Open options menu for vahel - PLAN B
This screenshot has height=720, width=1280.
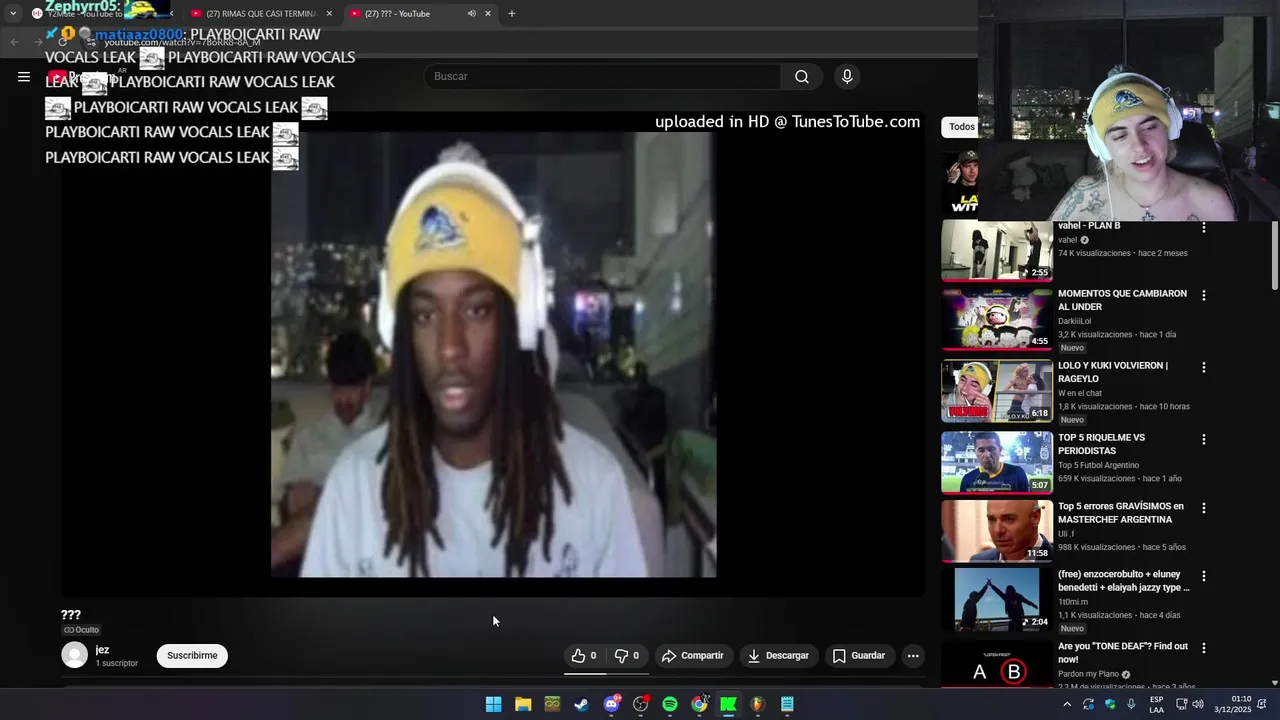point(1204,228)
